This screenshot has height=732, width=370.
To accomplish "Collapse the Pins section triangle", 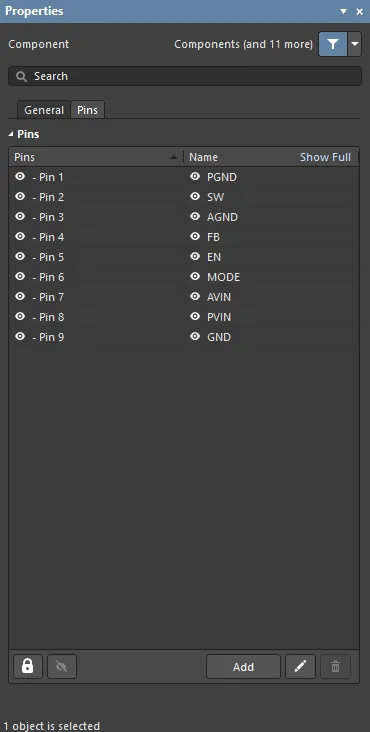I will pos(11,134).
